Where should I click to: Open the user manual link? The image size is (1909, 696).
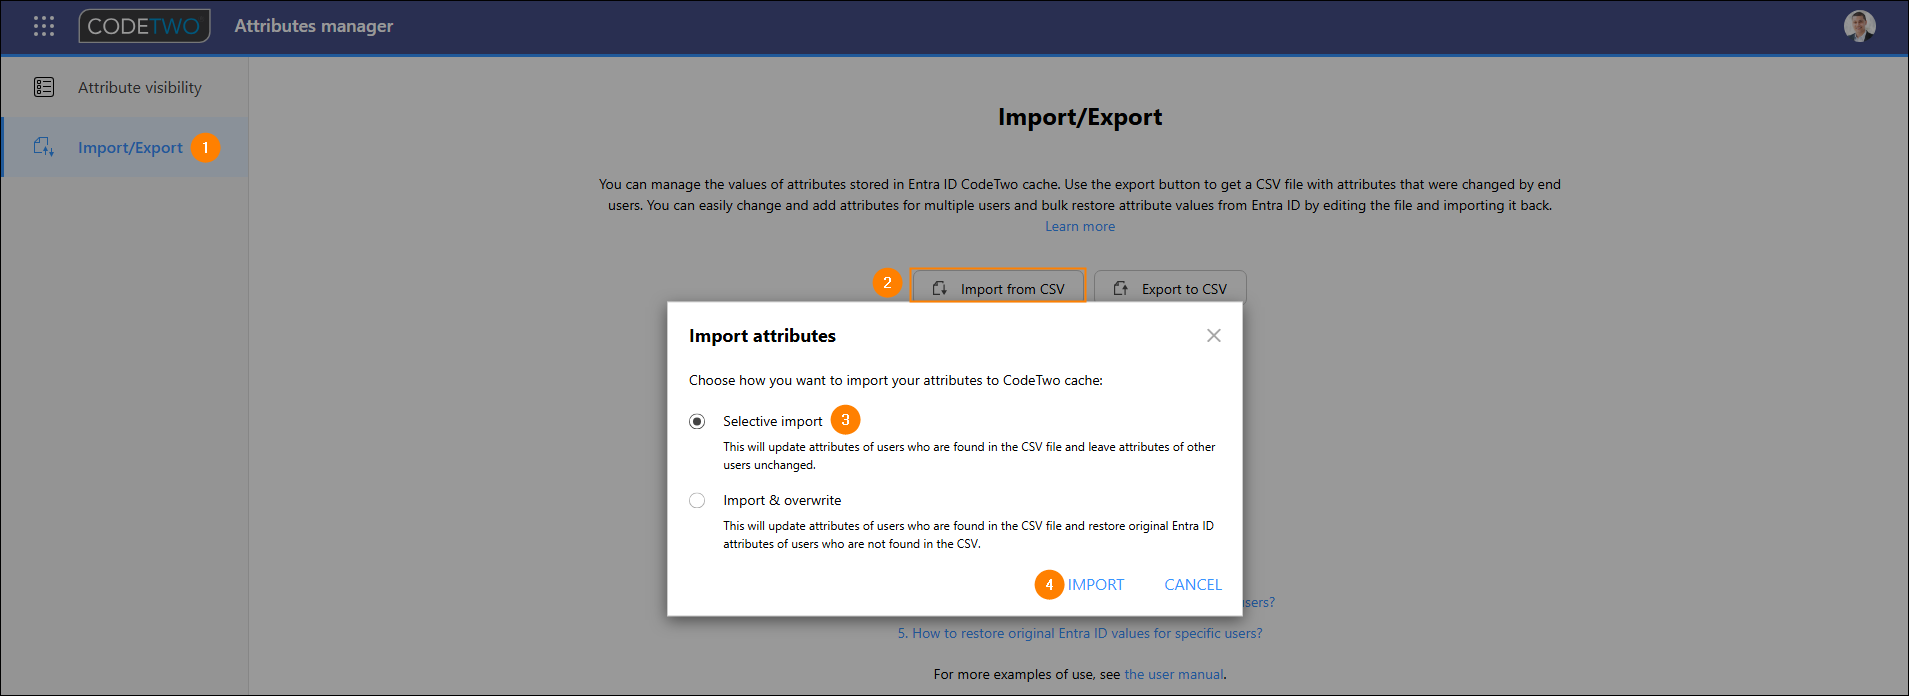[1174, 675]
